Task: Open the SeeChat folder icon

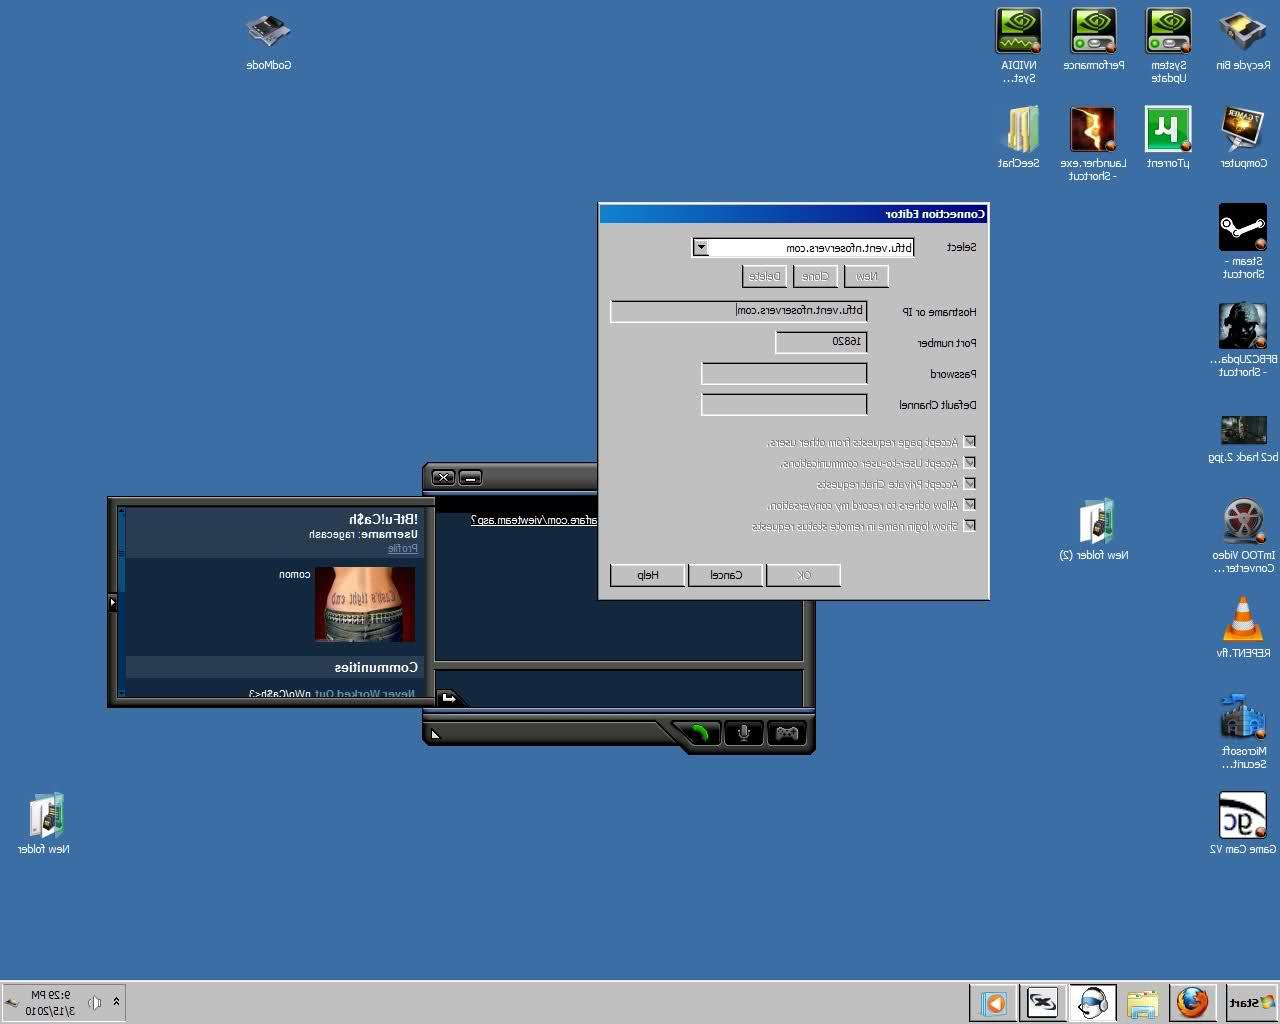Action: 1019,138
